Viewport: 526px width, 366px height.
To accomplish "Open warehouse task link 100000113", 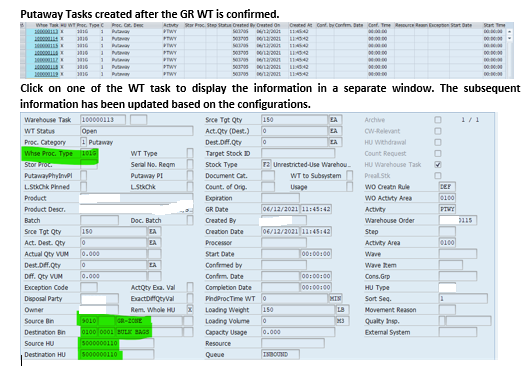I will (x=46, y=32).
